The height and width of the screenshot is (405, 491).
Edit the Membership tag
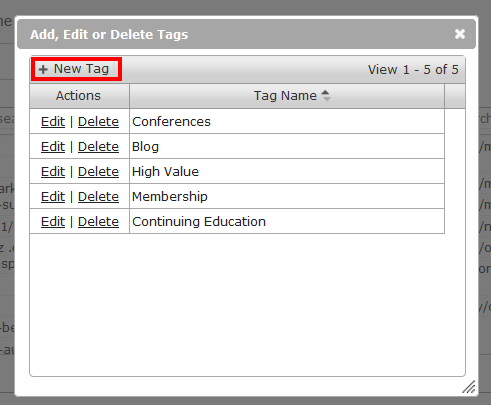coord(53,197)
